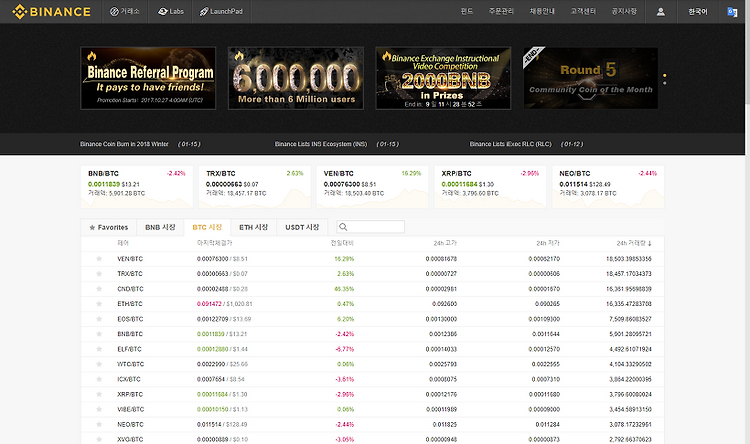Favorite the EOS/BTC pair star
750x444 pixels.
99,319
